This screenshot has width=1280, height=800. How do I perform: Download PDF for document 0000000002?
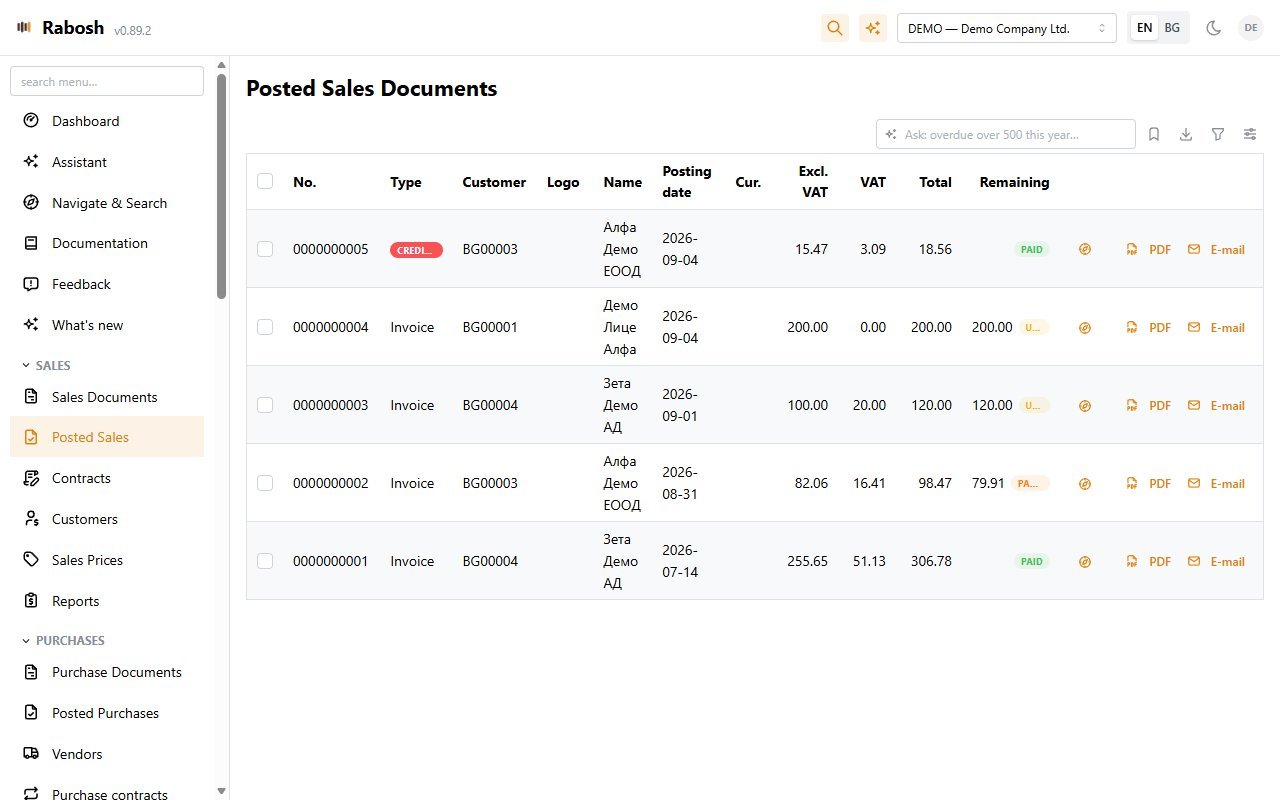coord(1149,483)
